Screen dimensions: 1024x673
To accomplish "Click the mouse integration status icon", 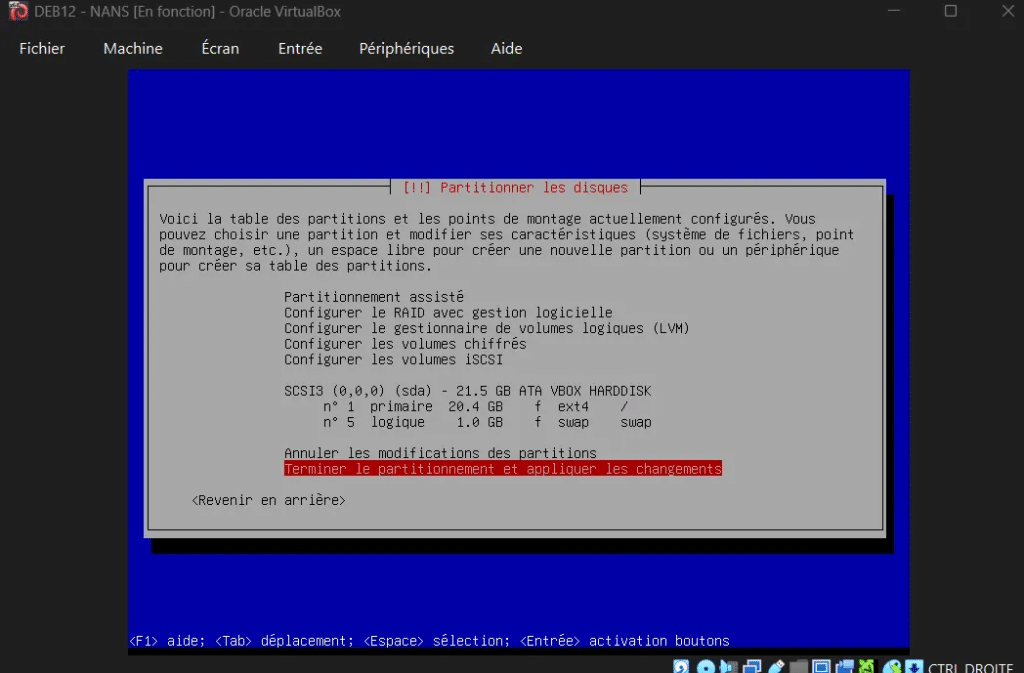I will pos(892,667).
